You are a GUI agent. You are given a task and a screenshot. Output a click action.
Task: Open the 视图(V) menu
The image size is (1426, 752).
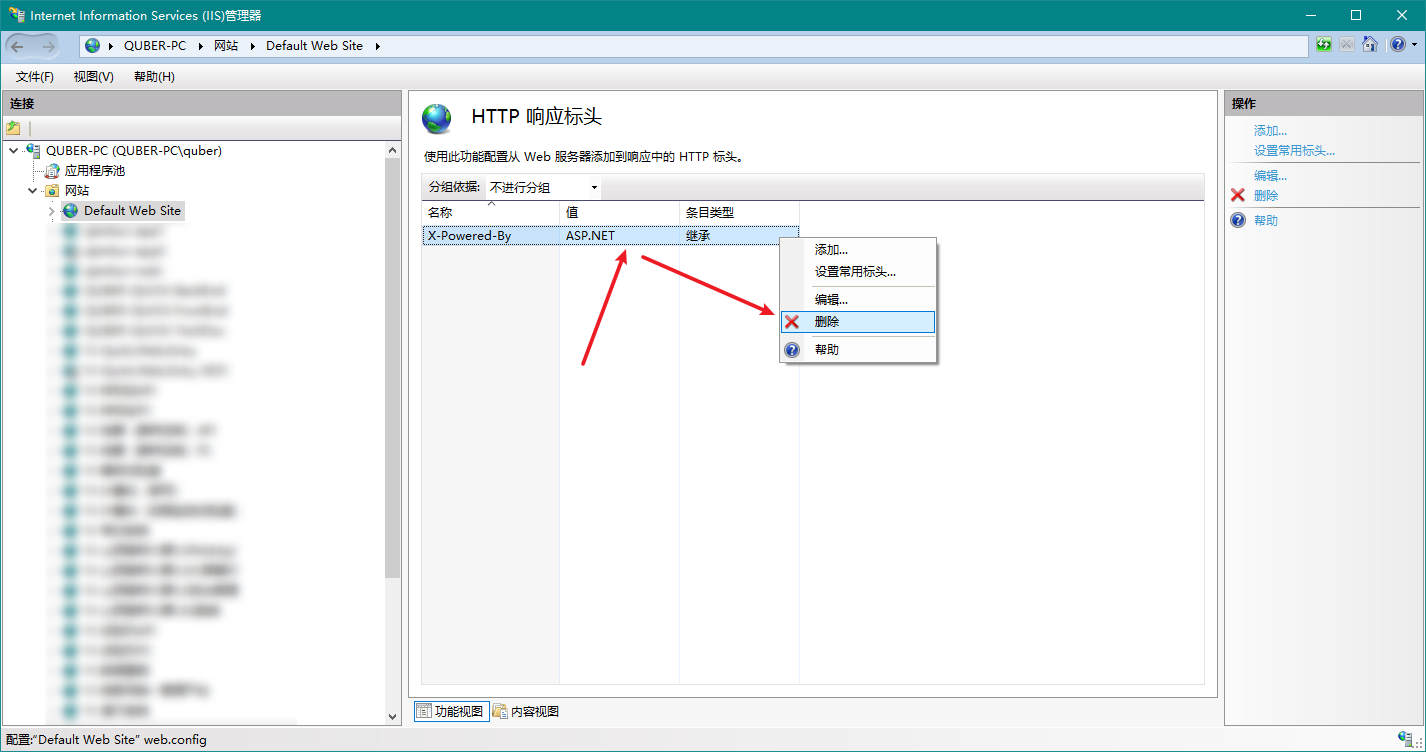pyautogui.click(x=93, y=77)
